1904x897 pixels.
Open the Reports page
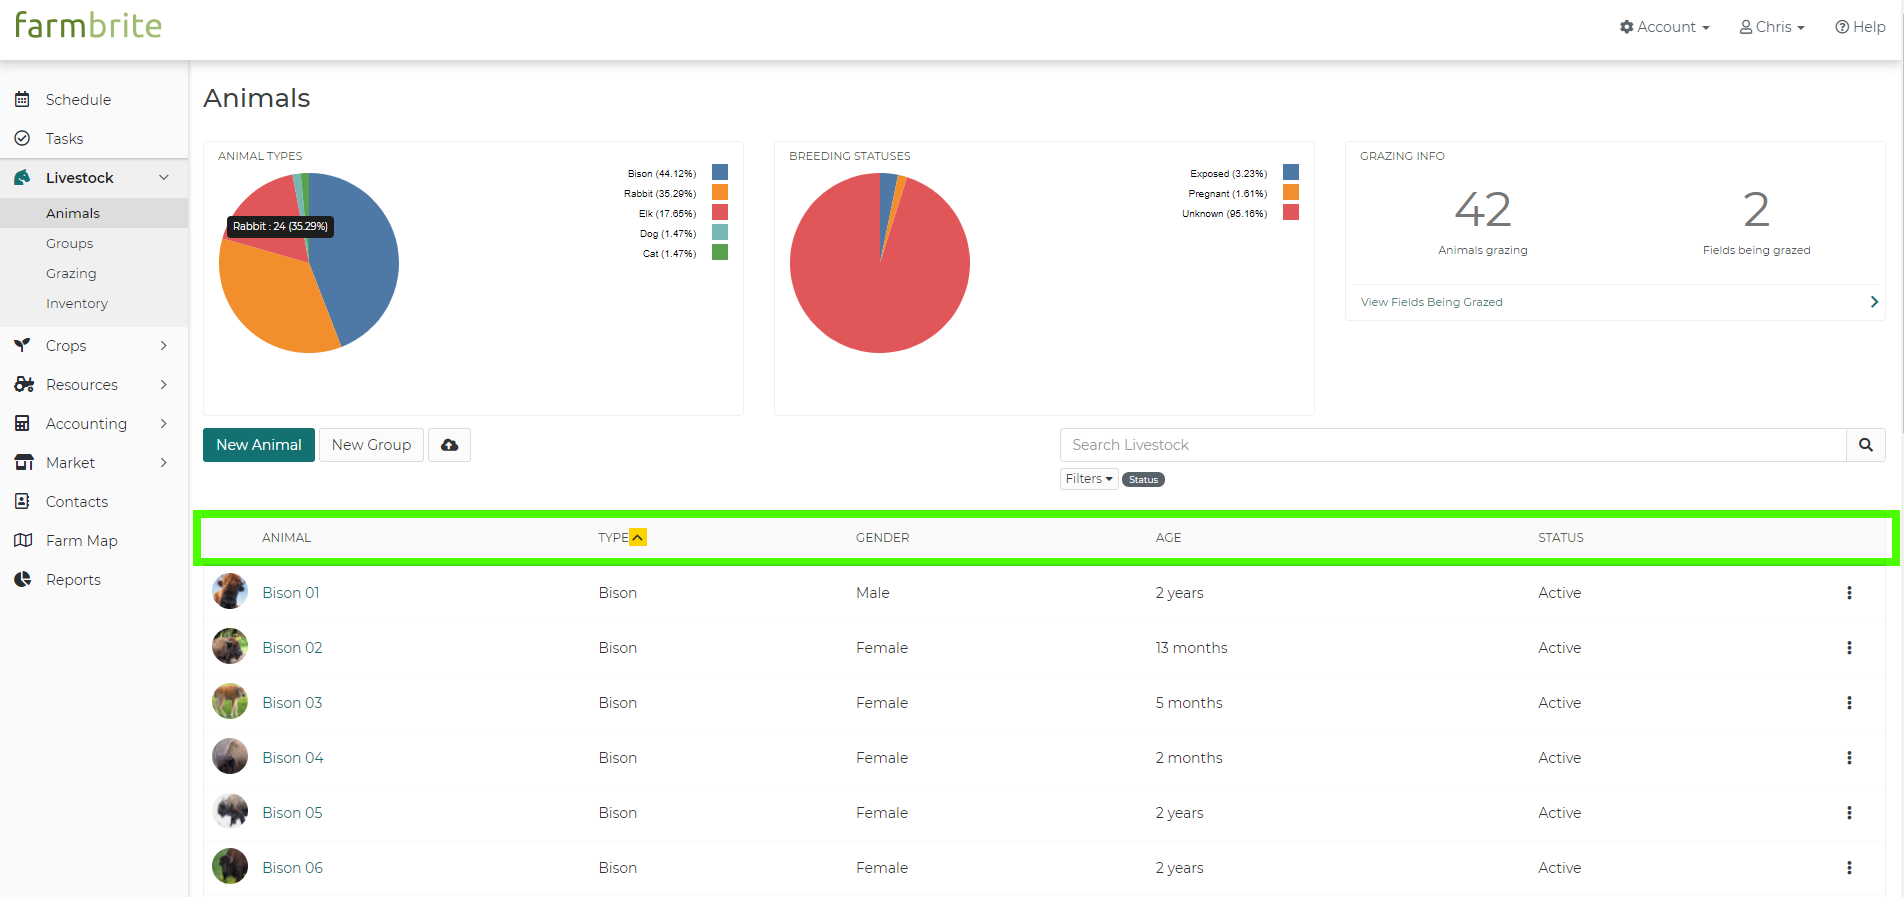[x=73, y=579]
